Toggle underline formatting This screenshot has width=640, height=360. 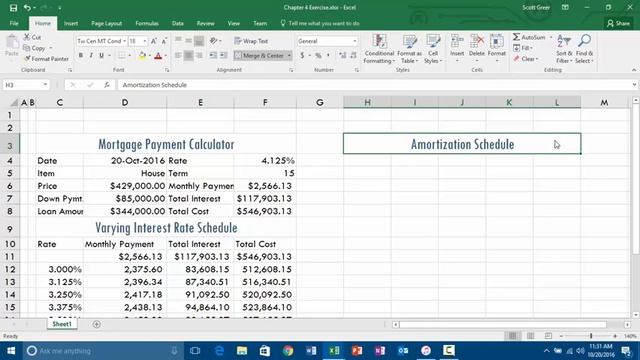101,56
